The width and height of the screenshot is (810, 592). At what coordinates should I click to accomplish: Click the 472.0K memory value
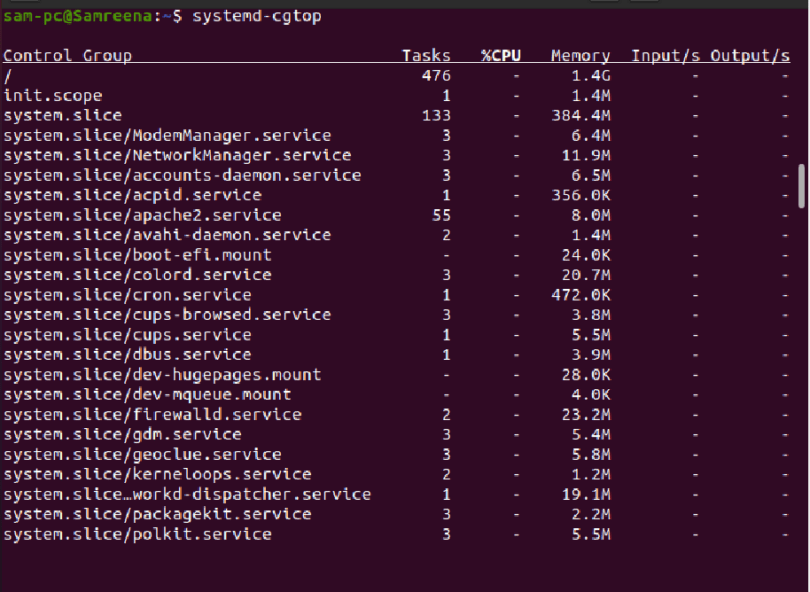[581, 295]
